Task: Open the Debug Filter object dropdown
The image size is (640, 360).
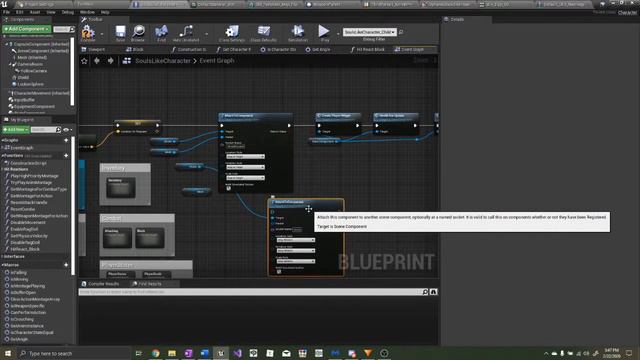Action: pyautogui.click(x=369, y=32)
